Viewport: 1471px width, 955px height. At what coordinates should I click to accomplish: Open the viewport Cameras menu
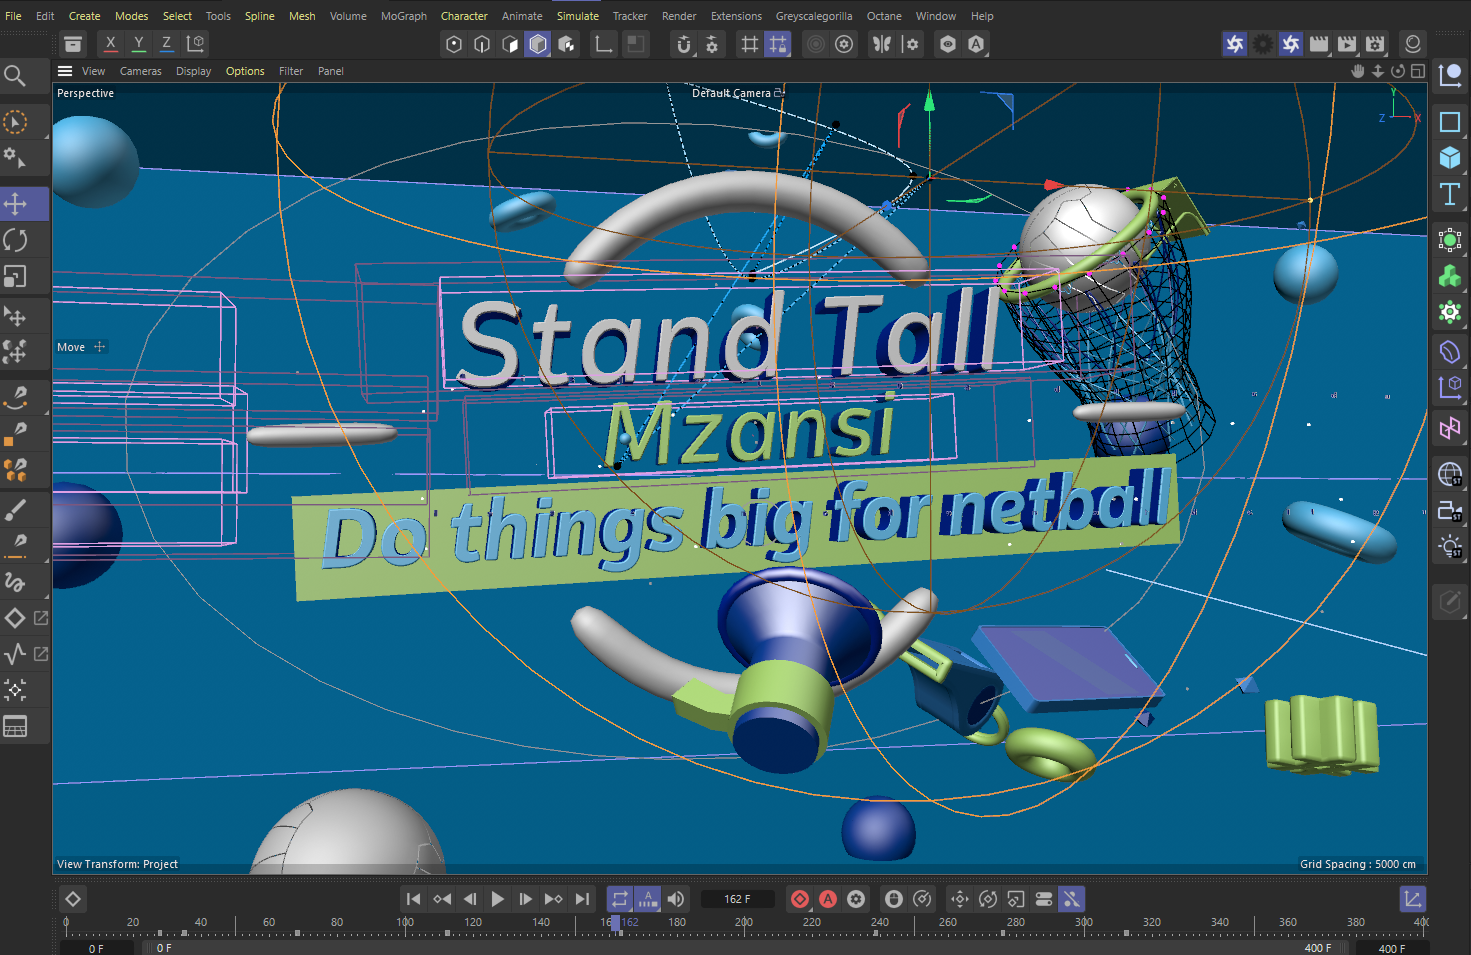(x=140, y=71)
